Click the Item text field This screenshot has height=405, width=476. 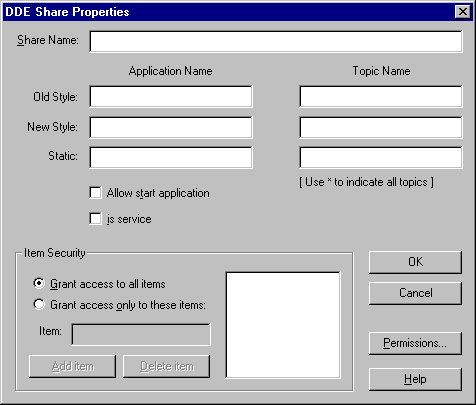[141, 334]
